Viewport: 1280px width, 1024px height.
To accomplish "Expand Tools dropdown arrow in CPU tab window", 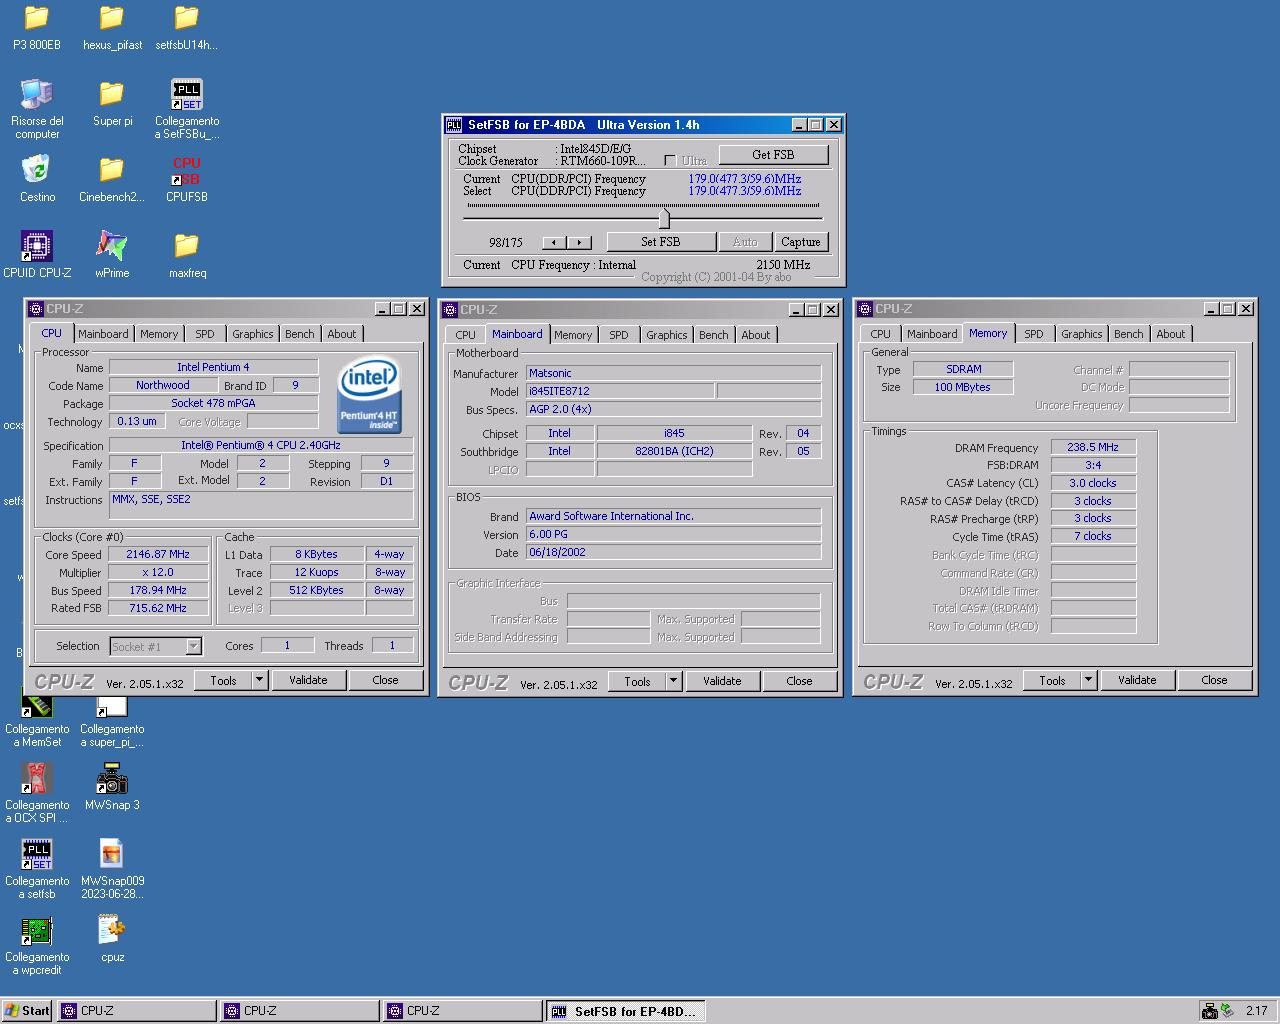I will [x=259, y=680].
